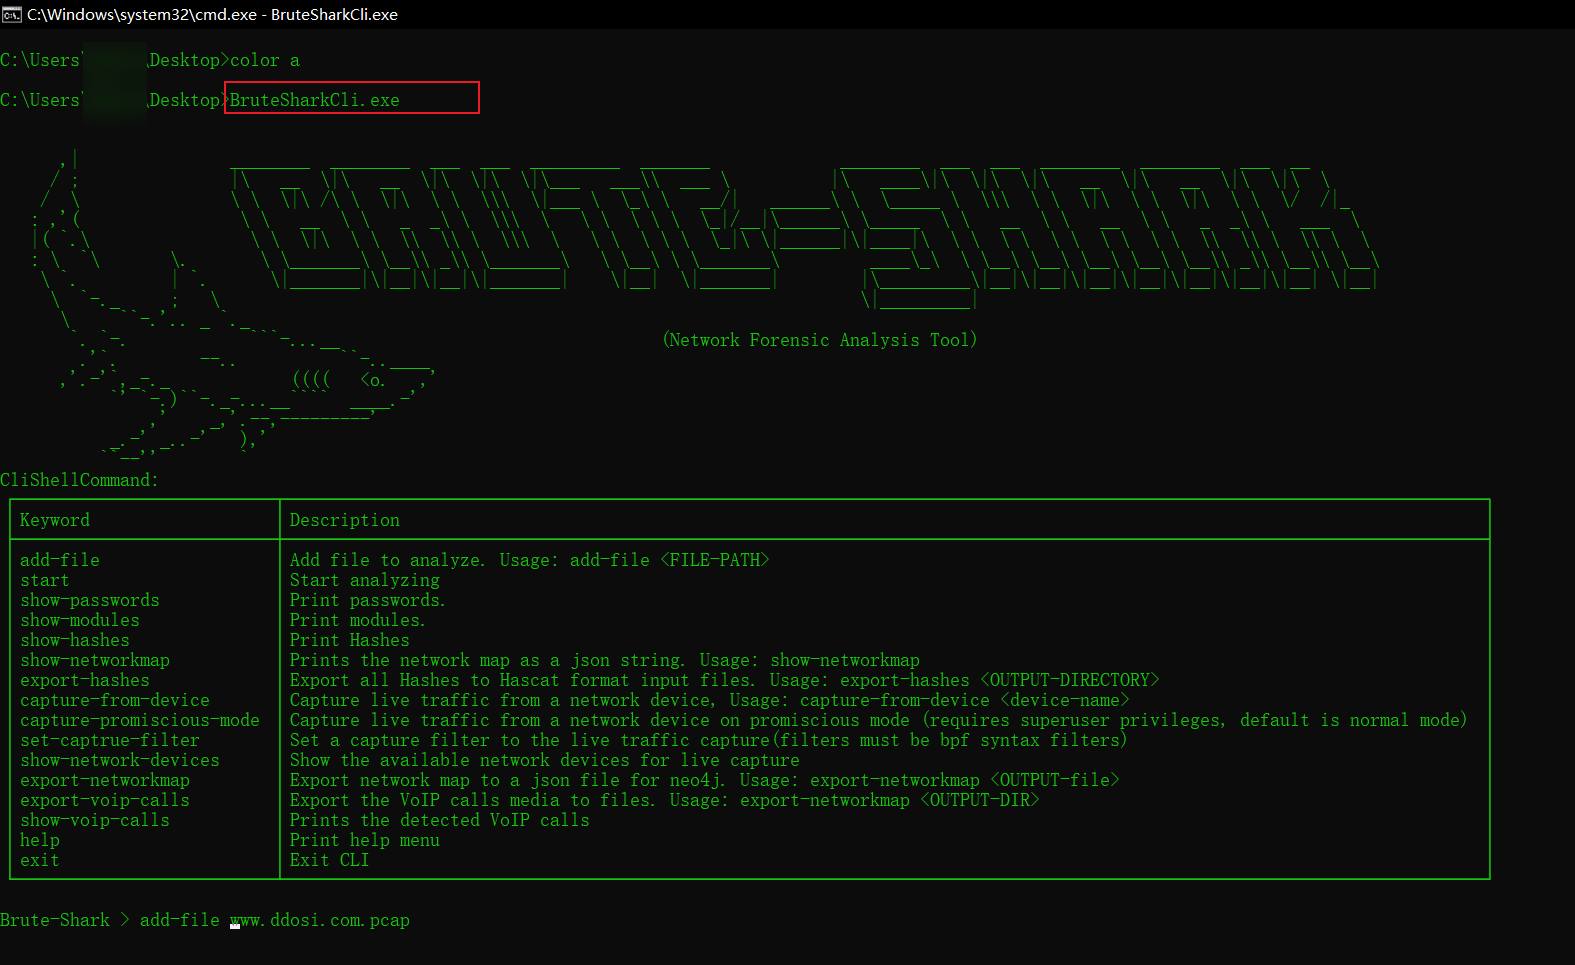This screenshot has width=1575, height=965.
Task: Click the 'Description' column header
Action: pyautogui.click(x=345, y=520)
